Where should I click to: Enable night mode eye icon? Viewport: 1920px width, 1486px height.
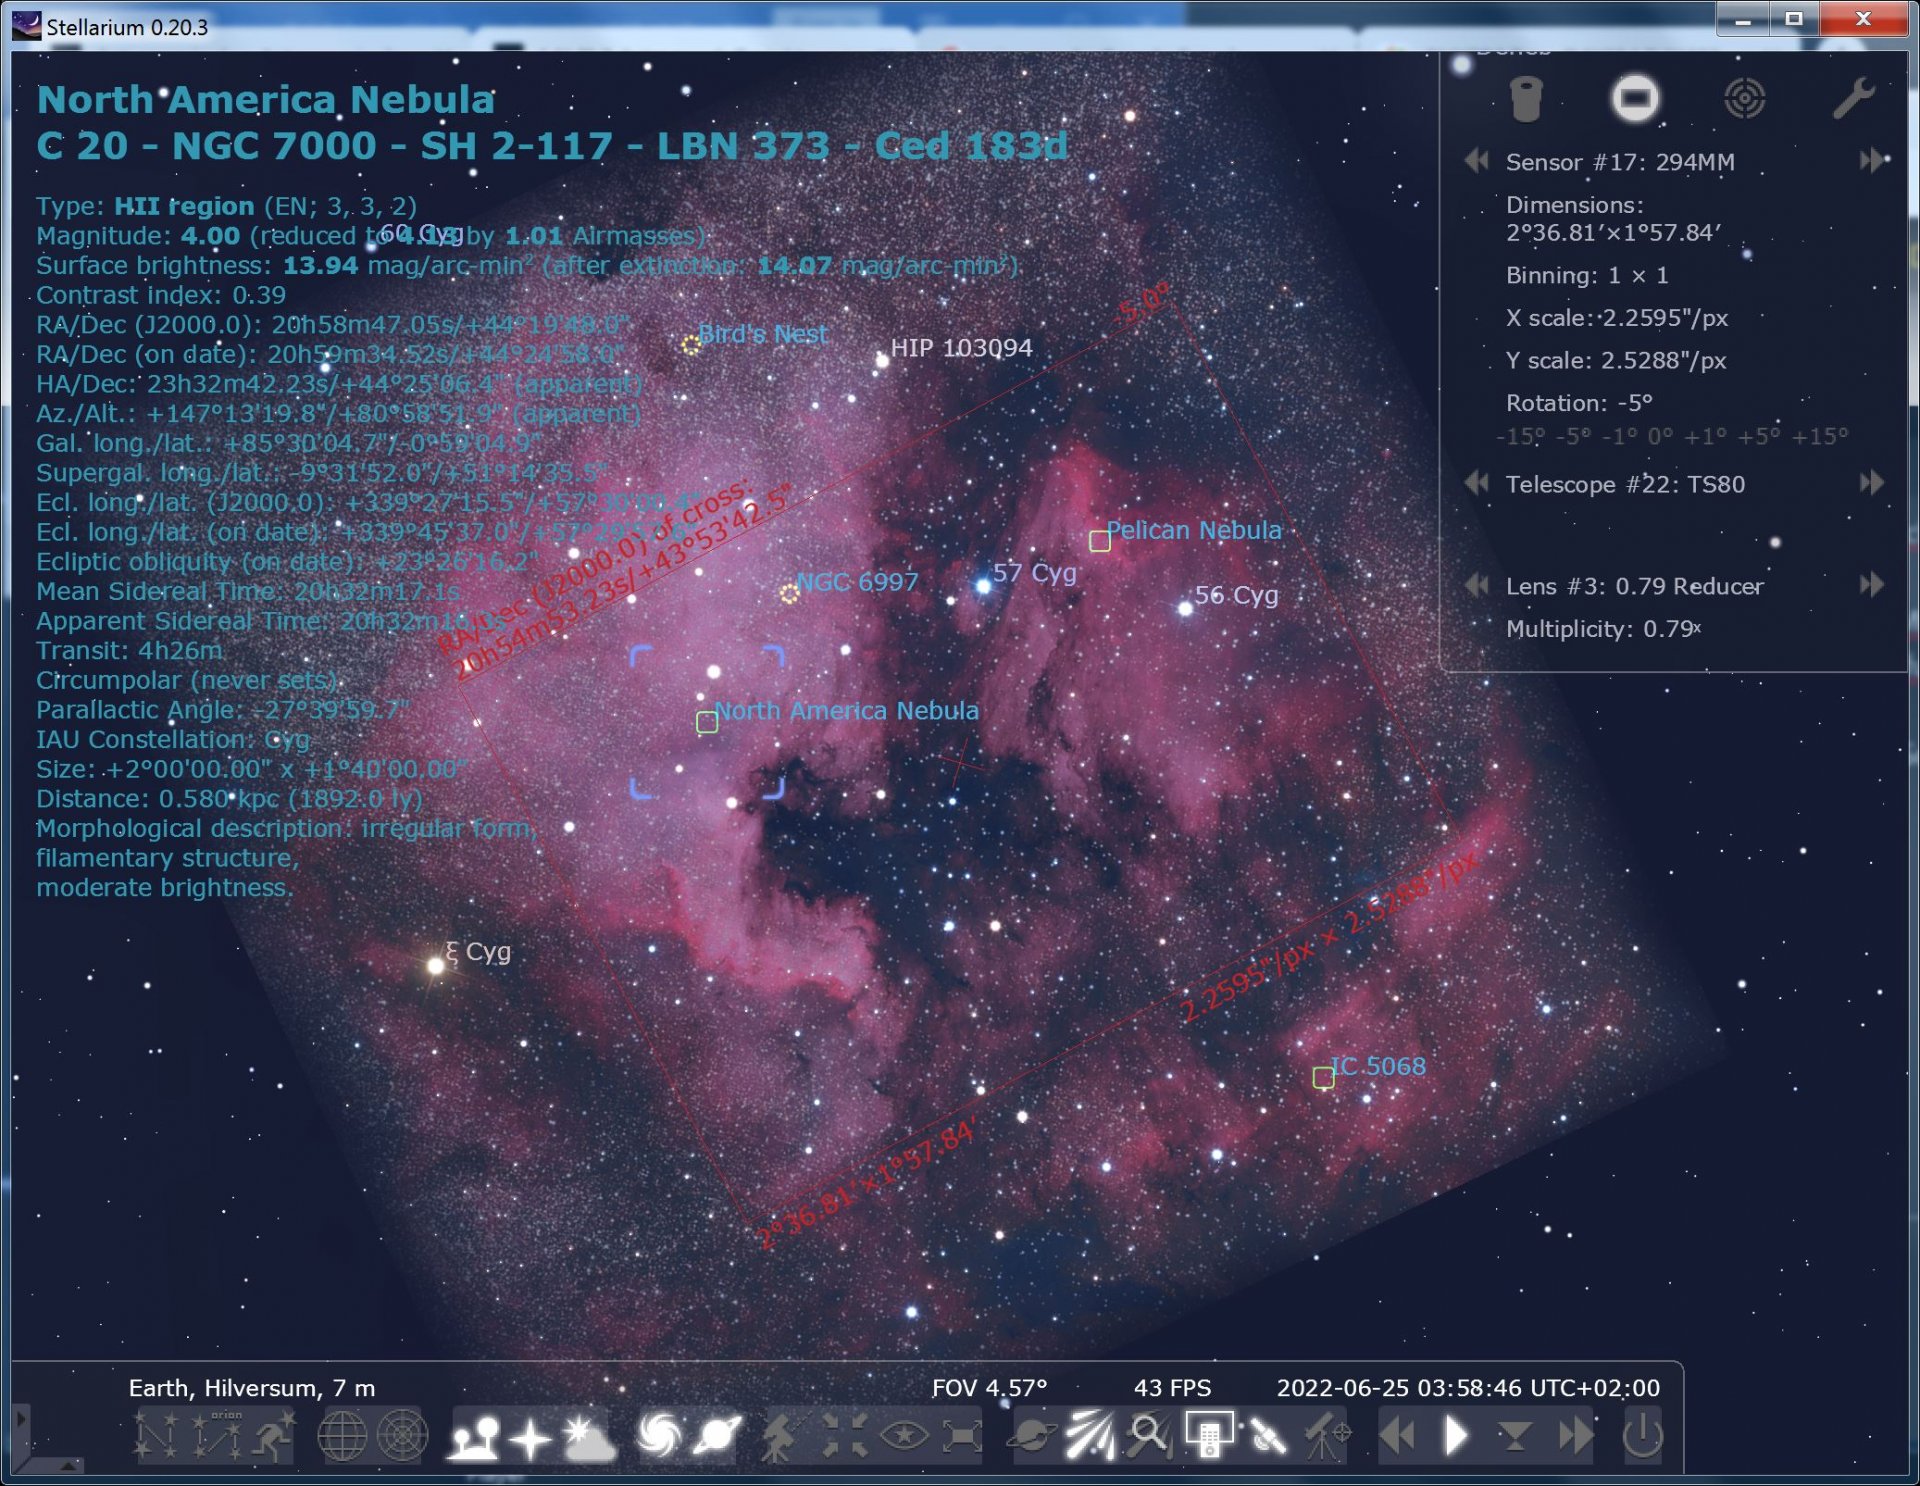(904, 1436)
